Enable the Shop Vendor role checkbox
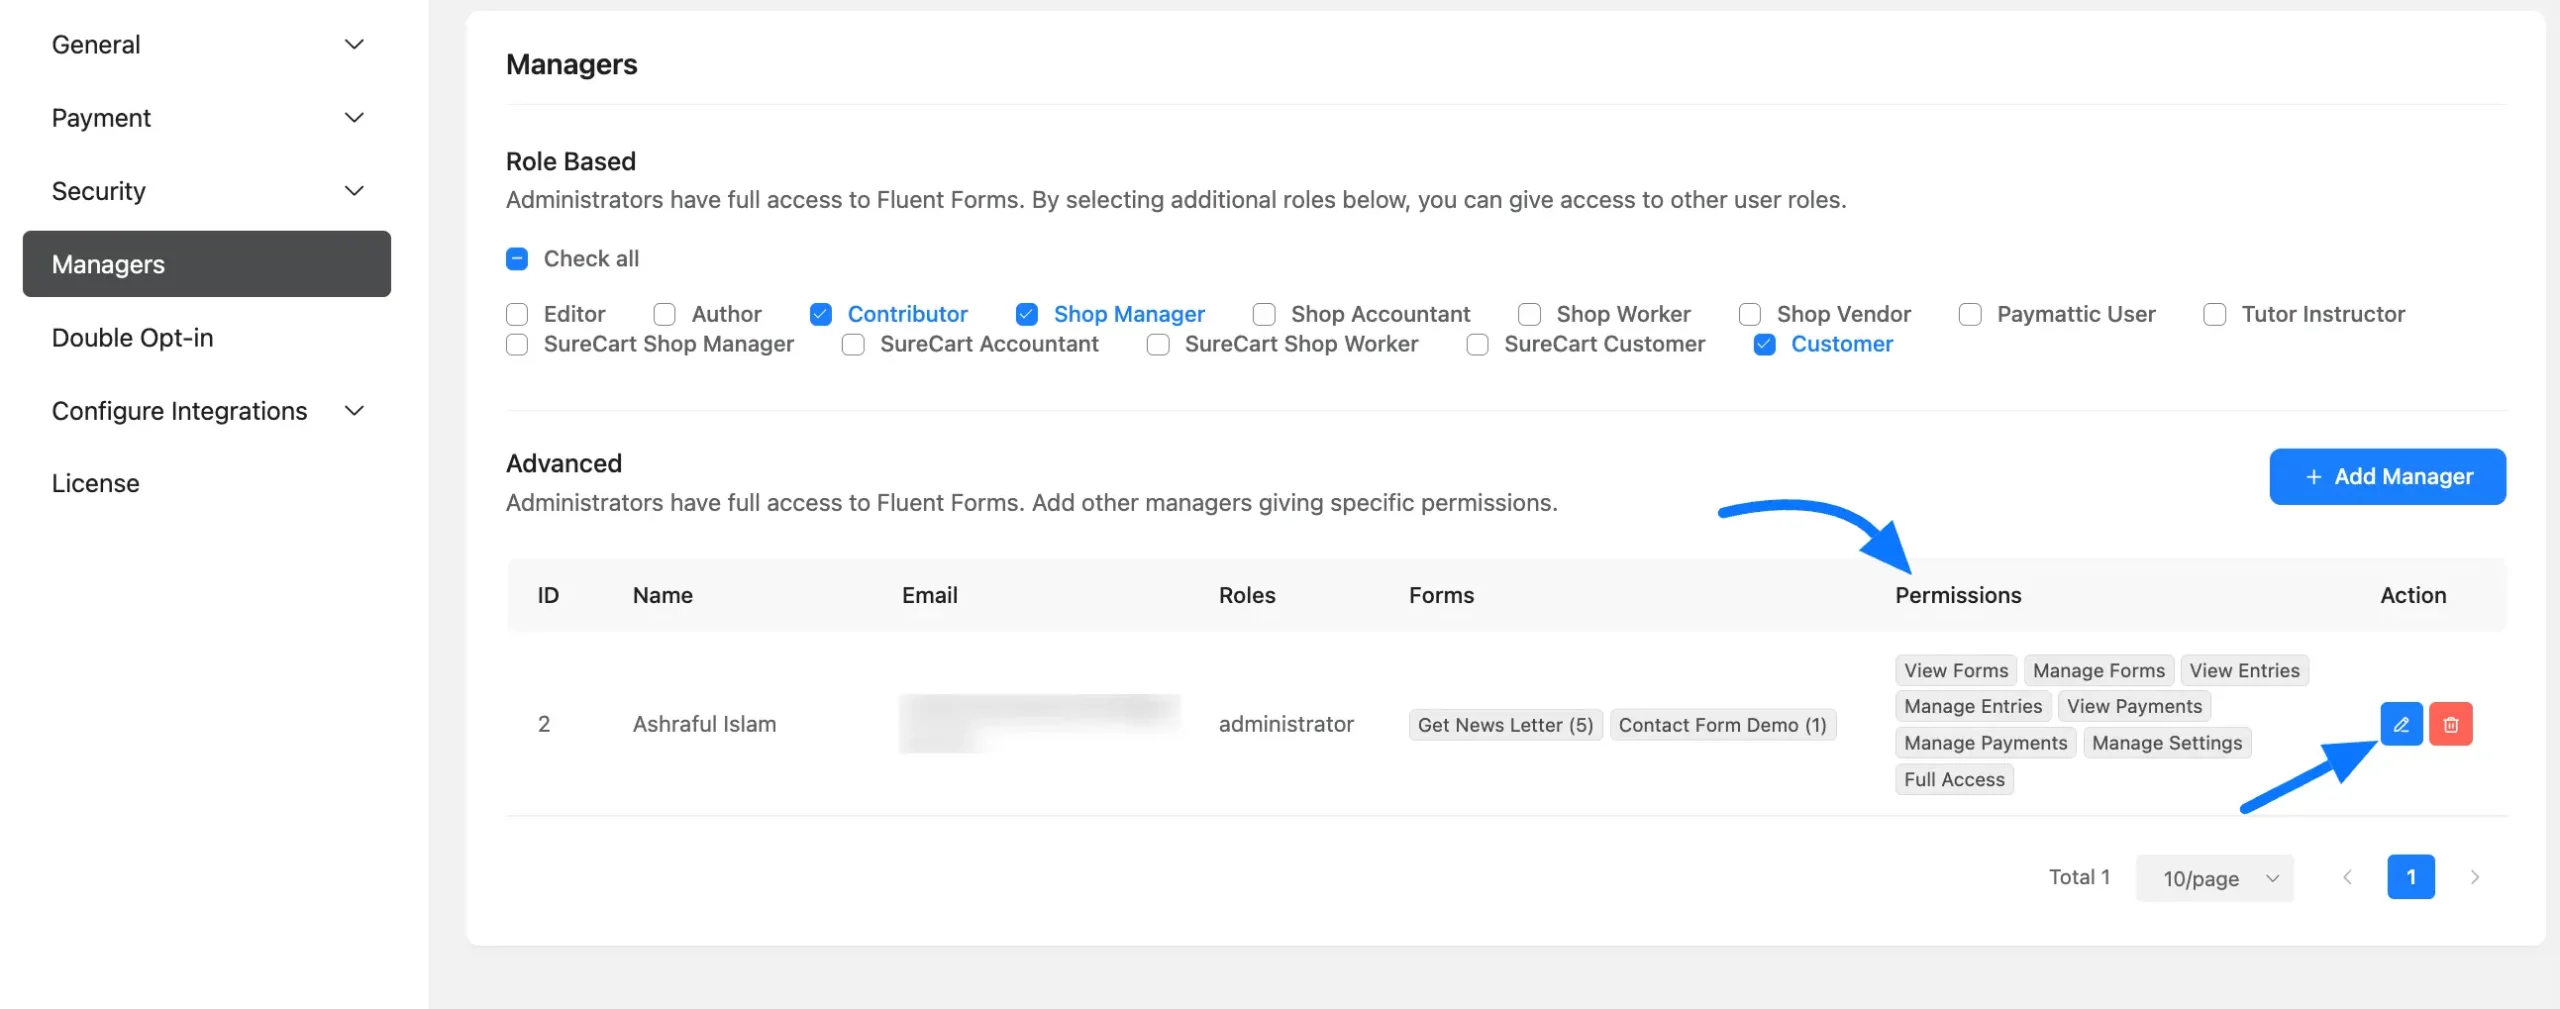Image resolution: width=2560 pixels, height=1009 pixels. (1749, 314)
